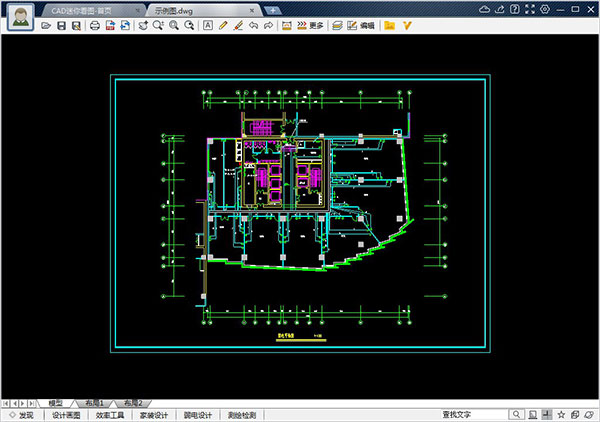Click the 编辑 edit button
600x422 pixels.
coord(361,25)
